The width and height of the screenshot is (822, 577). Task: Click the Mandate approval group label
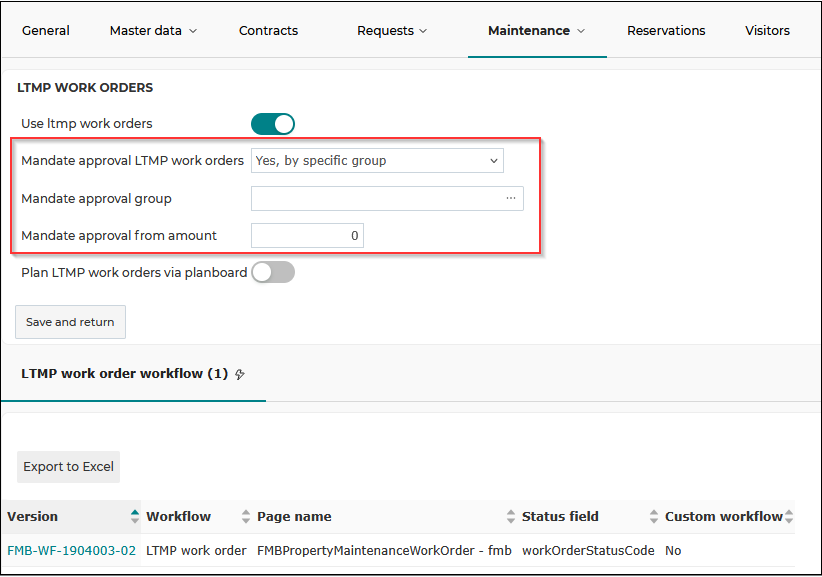[96, 199]
